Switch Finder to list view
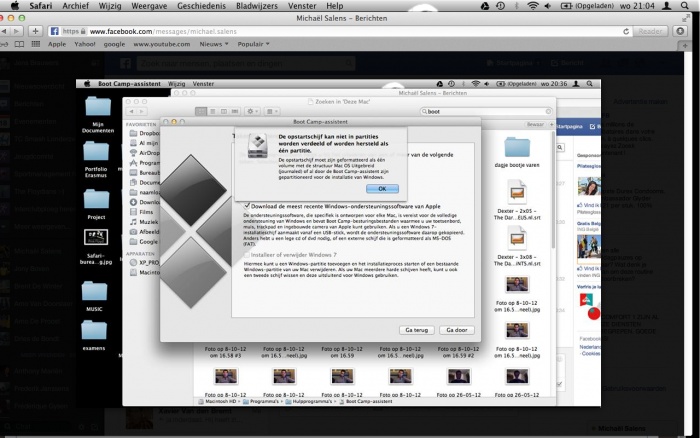The width and height of the screenshot is (700, 438). pos(212,111)
